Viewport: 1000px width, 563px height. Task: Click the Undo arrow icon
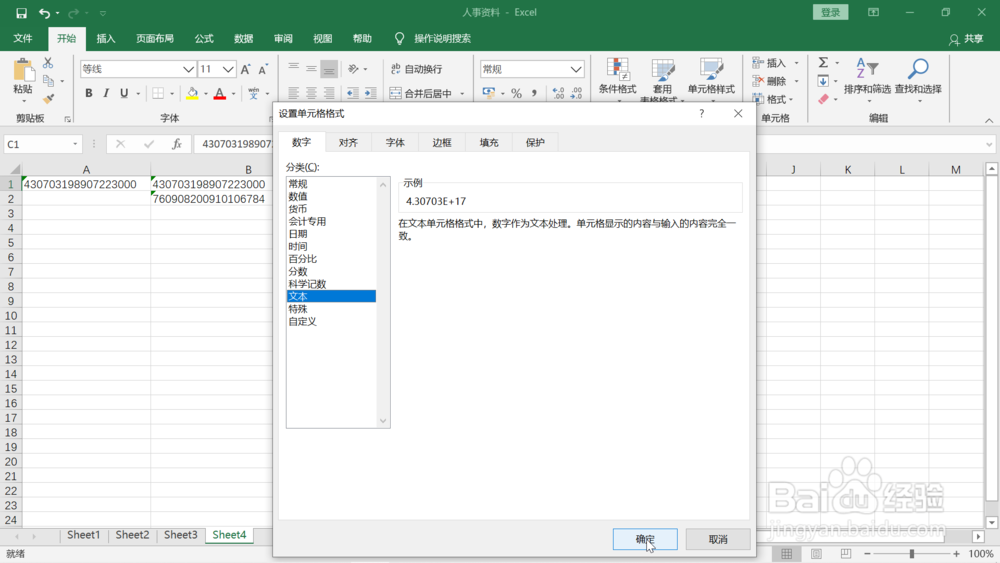(x=44, y=13)
